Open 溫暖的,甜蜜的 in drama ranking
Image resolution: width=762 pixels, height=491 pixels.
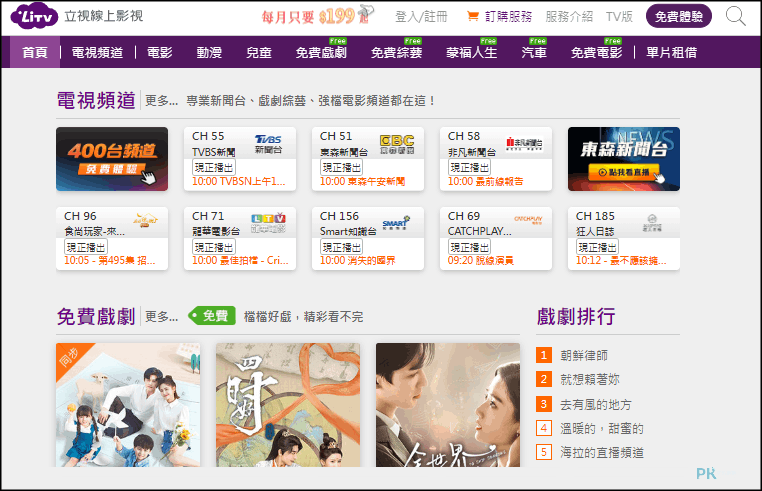[x=602, y=428]
